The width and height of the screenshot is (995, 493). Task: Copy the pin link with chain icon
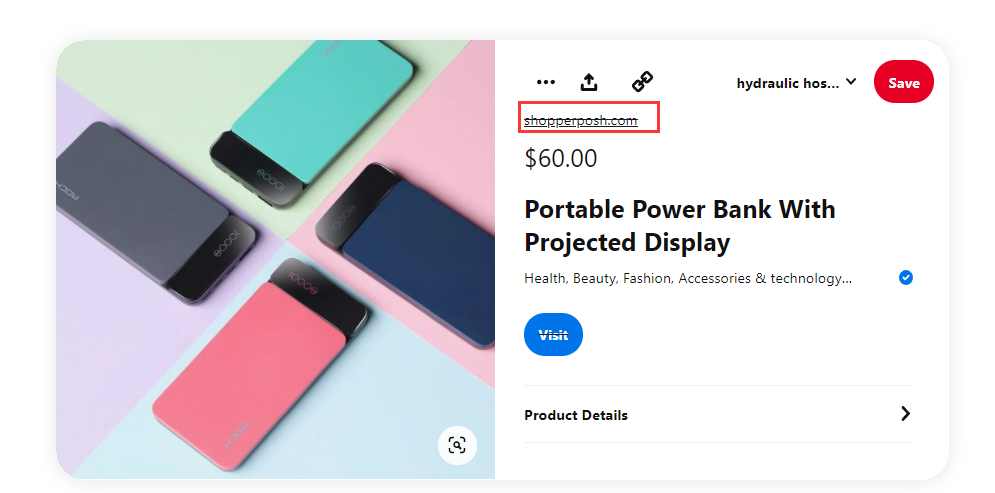coord(642,82)
